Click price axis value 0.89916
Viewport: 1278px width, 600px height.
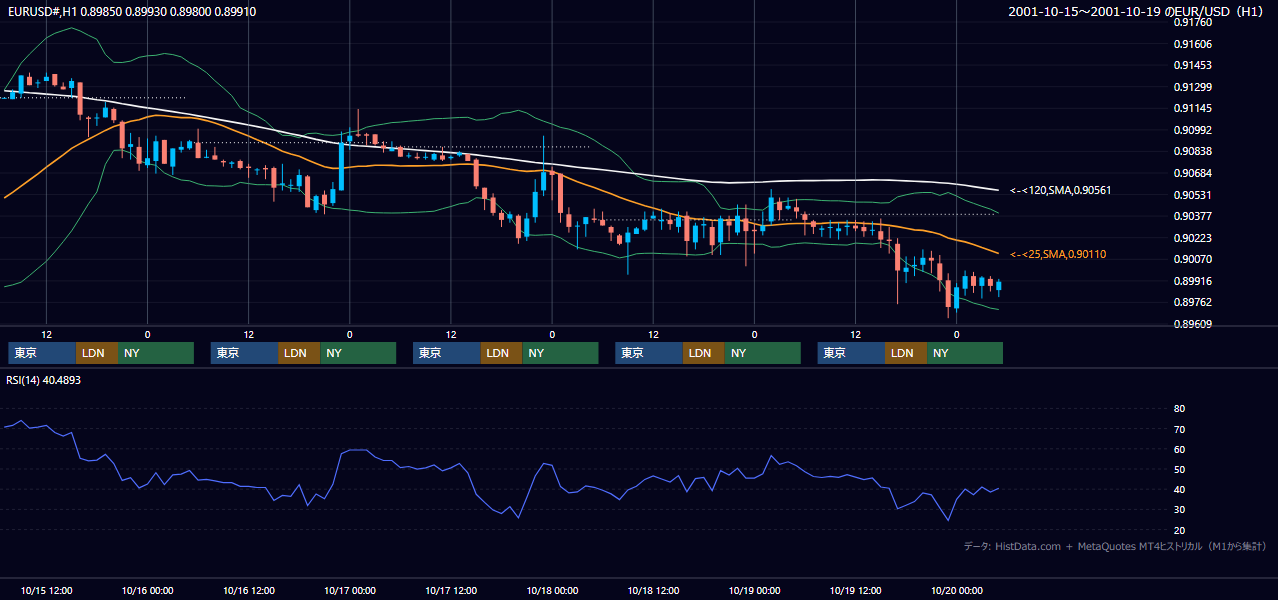click(x=1193, y=281)
